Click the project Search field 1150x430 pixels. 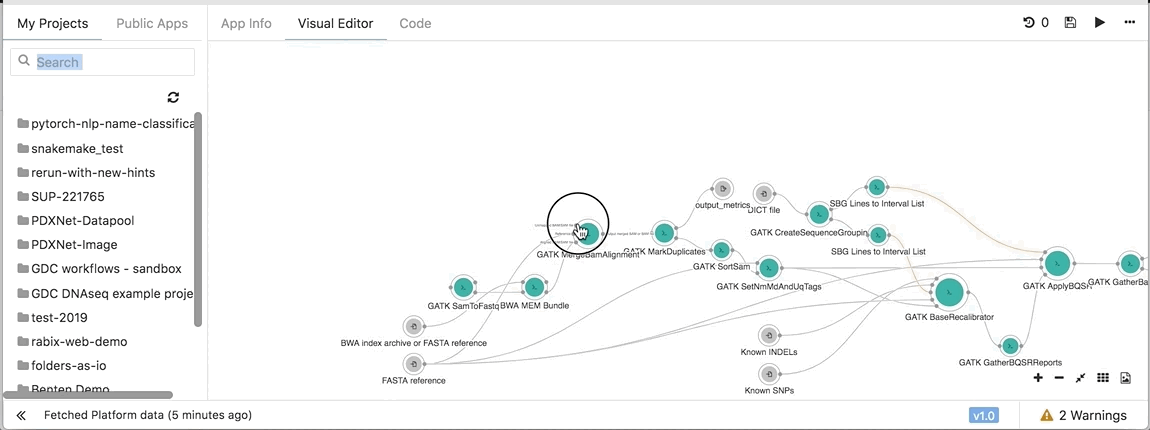click(x=103, y=62)
